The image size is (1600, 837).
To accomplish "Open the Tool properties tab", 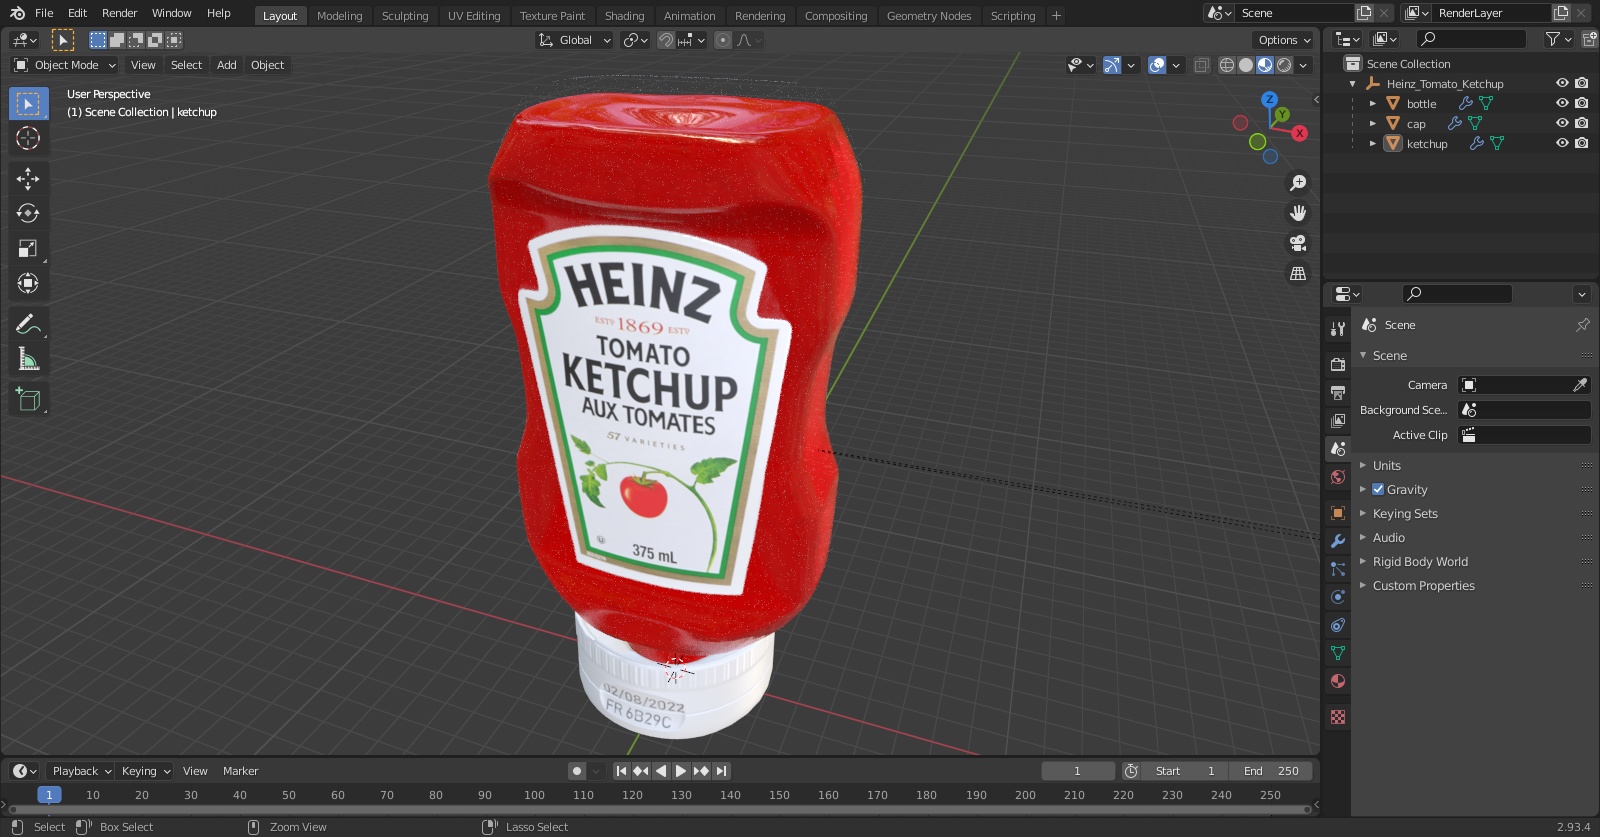I will [1338, 329].
